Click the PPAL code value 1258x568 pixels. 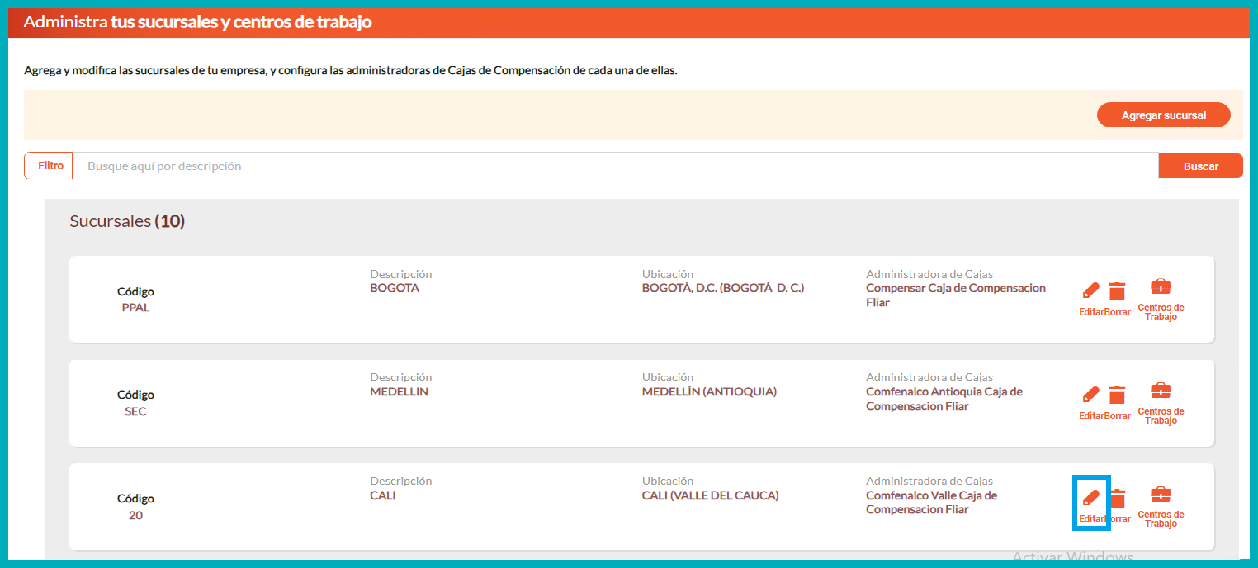click(x=135, y=308)
